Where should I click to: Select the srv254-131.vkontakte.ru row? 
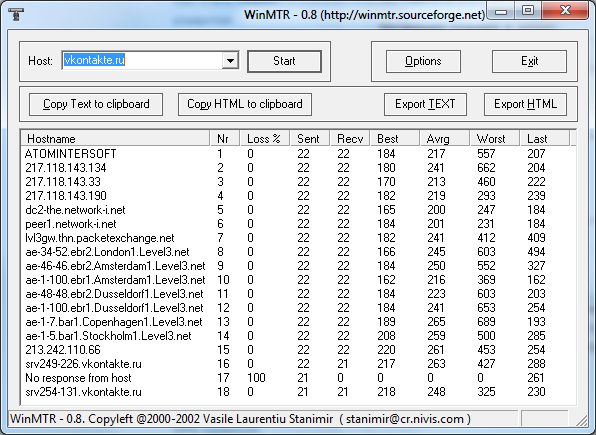298,392
